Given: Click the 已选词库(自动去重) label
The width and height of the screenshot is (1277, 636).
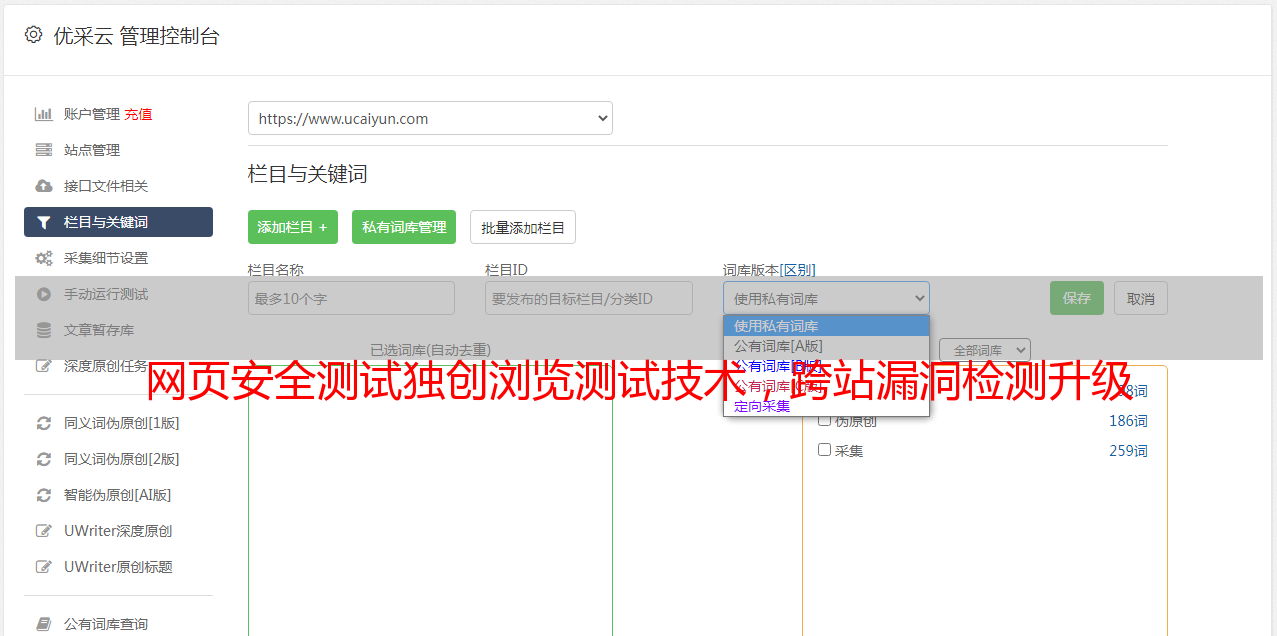Looking at the screenshot, I should (x=430, y=350).
